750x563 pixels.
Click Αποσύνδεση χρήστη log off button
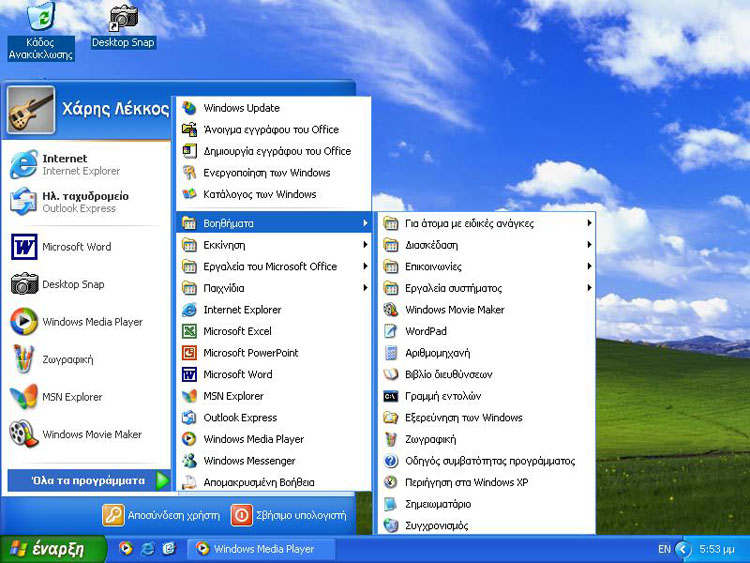161,515
